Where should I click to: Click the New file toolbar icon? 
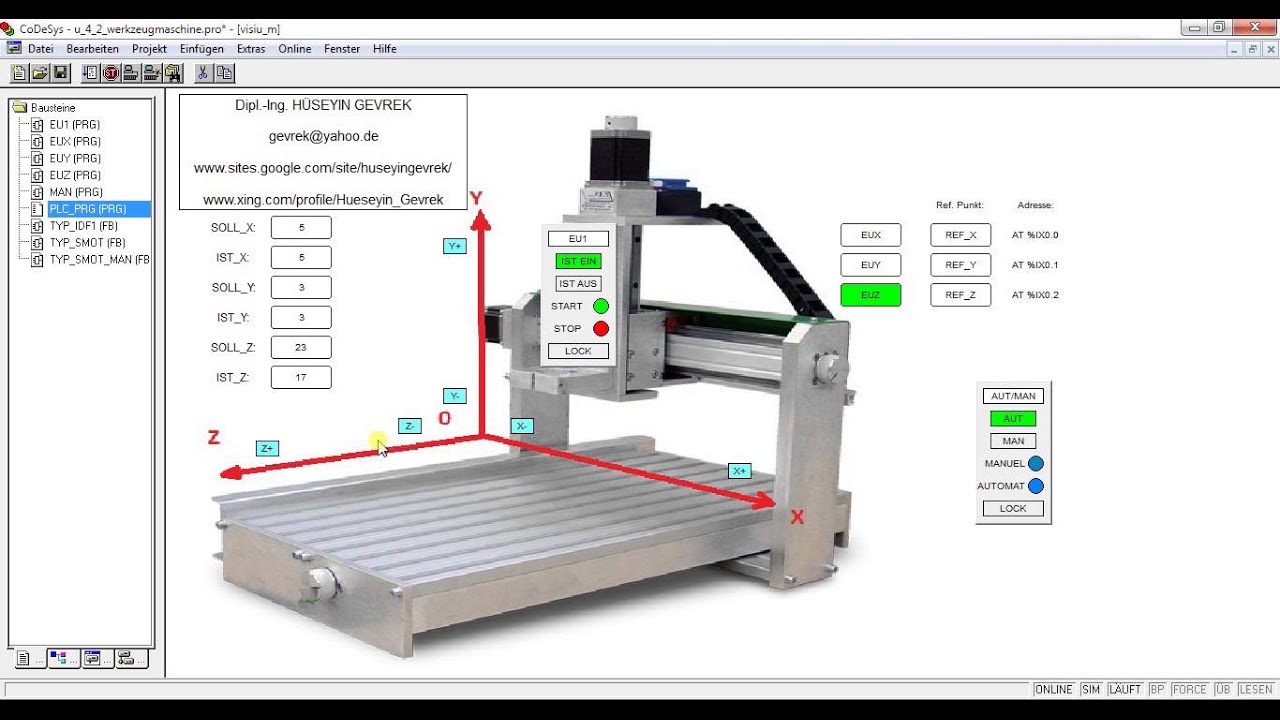click(x=19, y=73)
